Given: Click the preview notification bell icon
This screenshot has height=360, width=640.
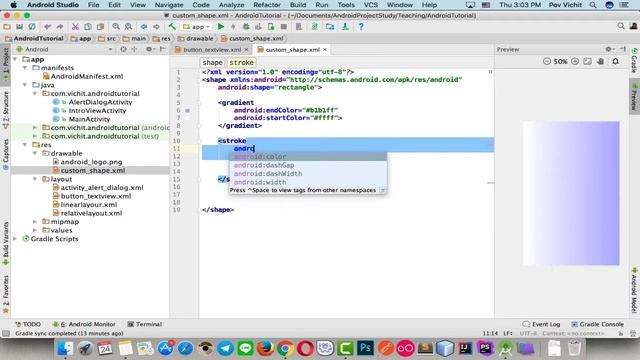Looking at the screenshot, I should [x=616, y=61].
